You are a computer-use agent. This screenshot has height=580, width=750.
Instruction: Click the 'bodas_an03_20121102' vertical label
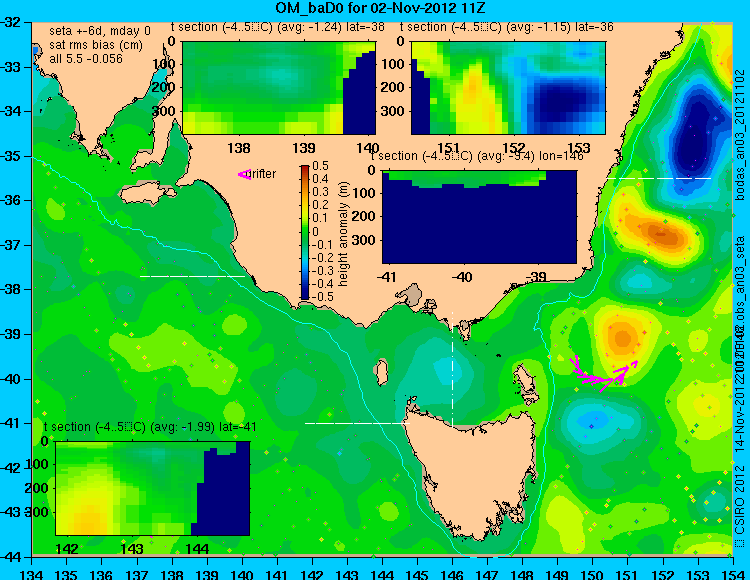[x=740, y=135]
